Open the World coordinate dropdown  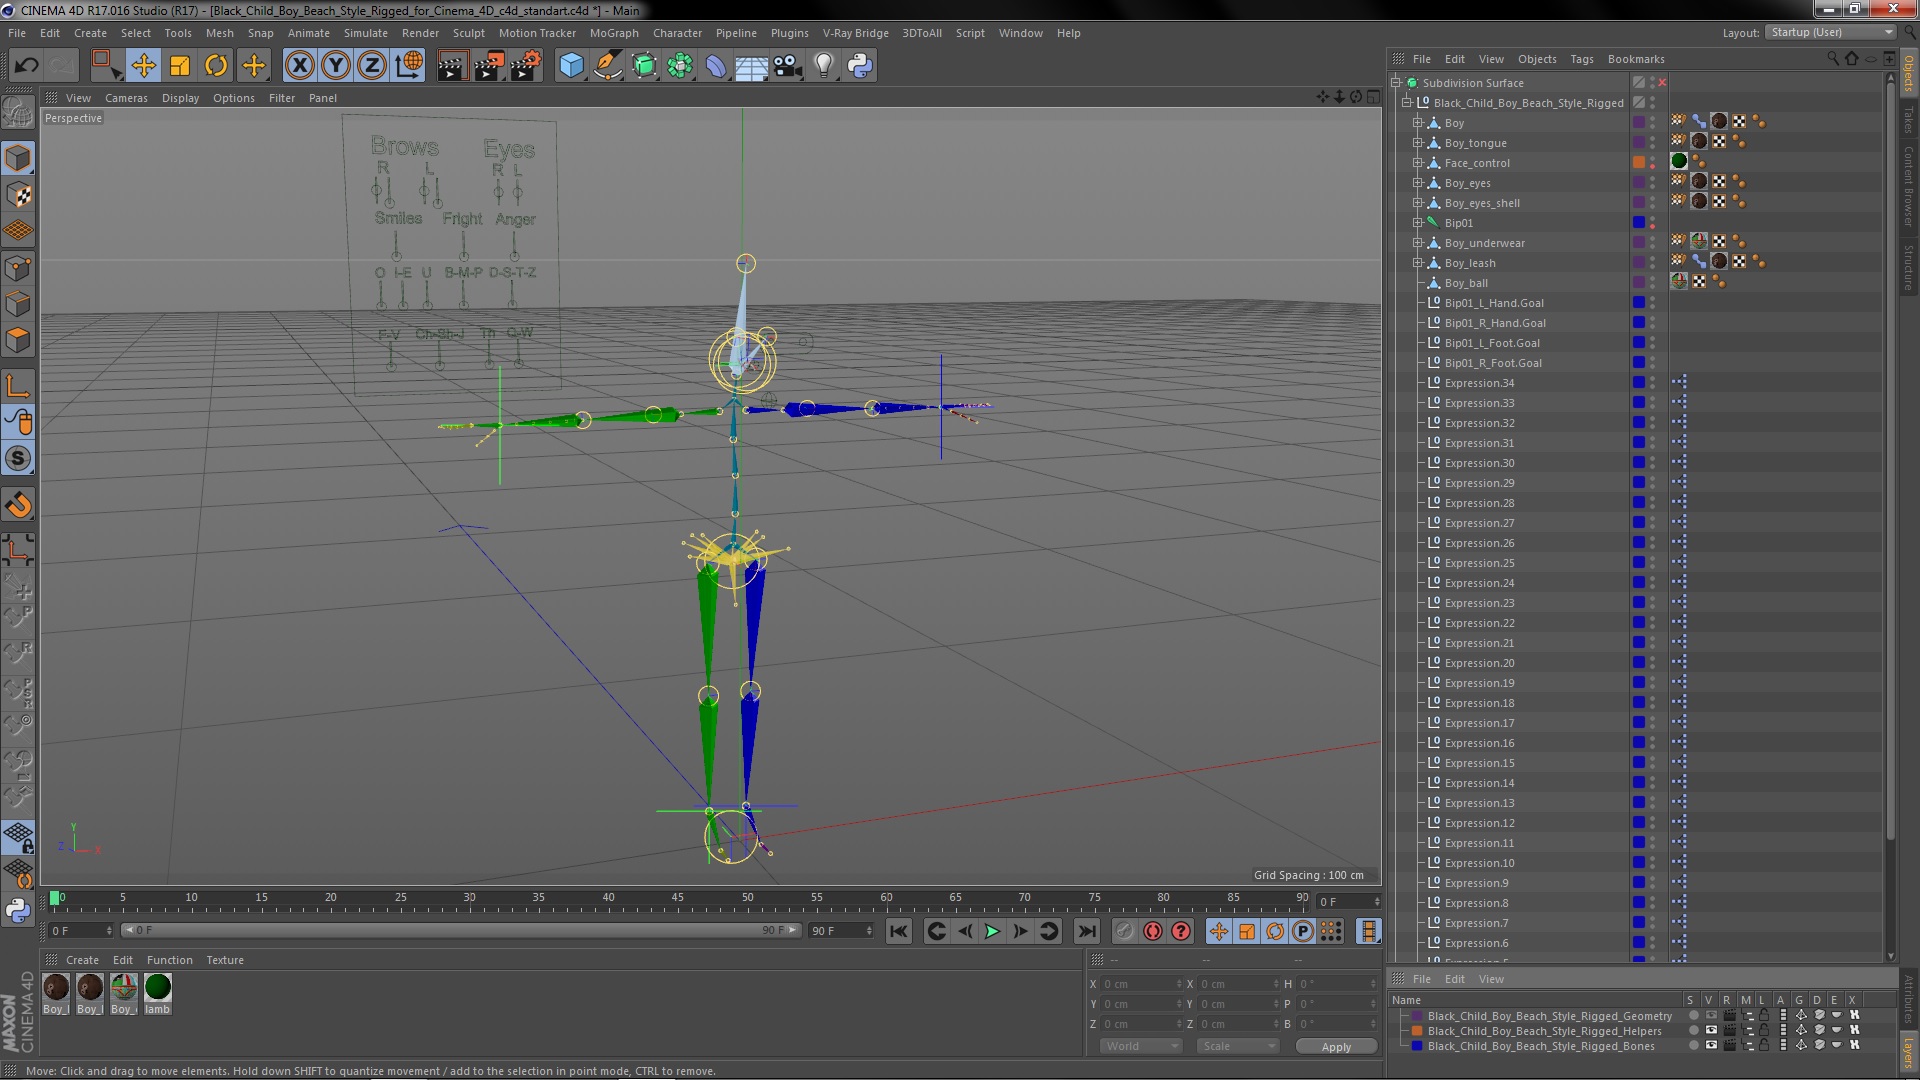(x=1140, y=1046)
